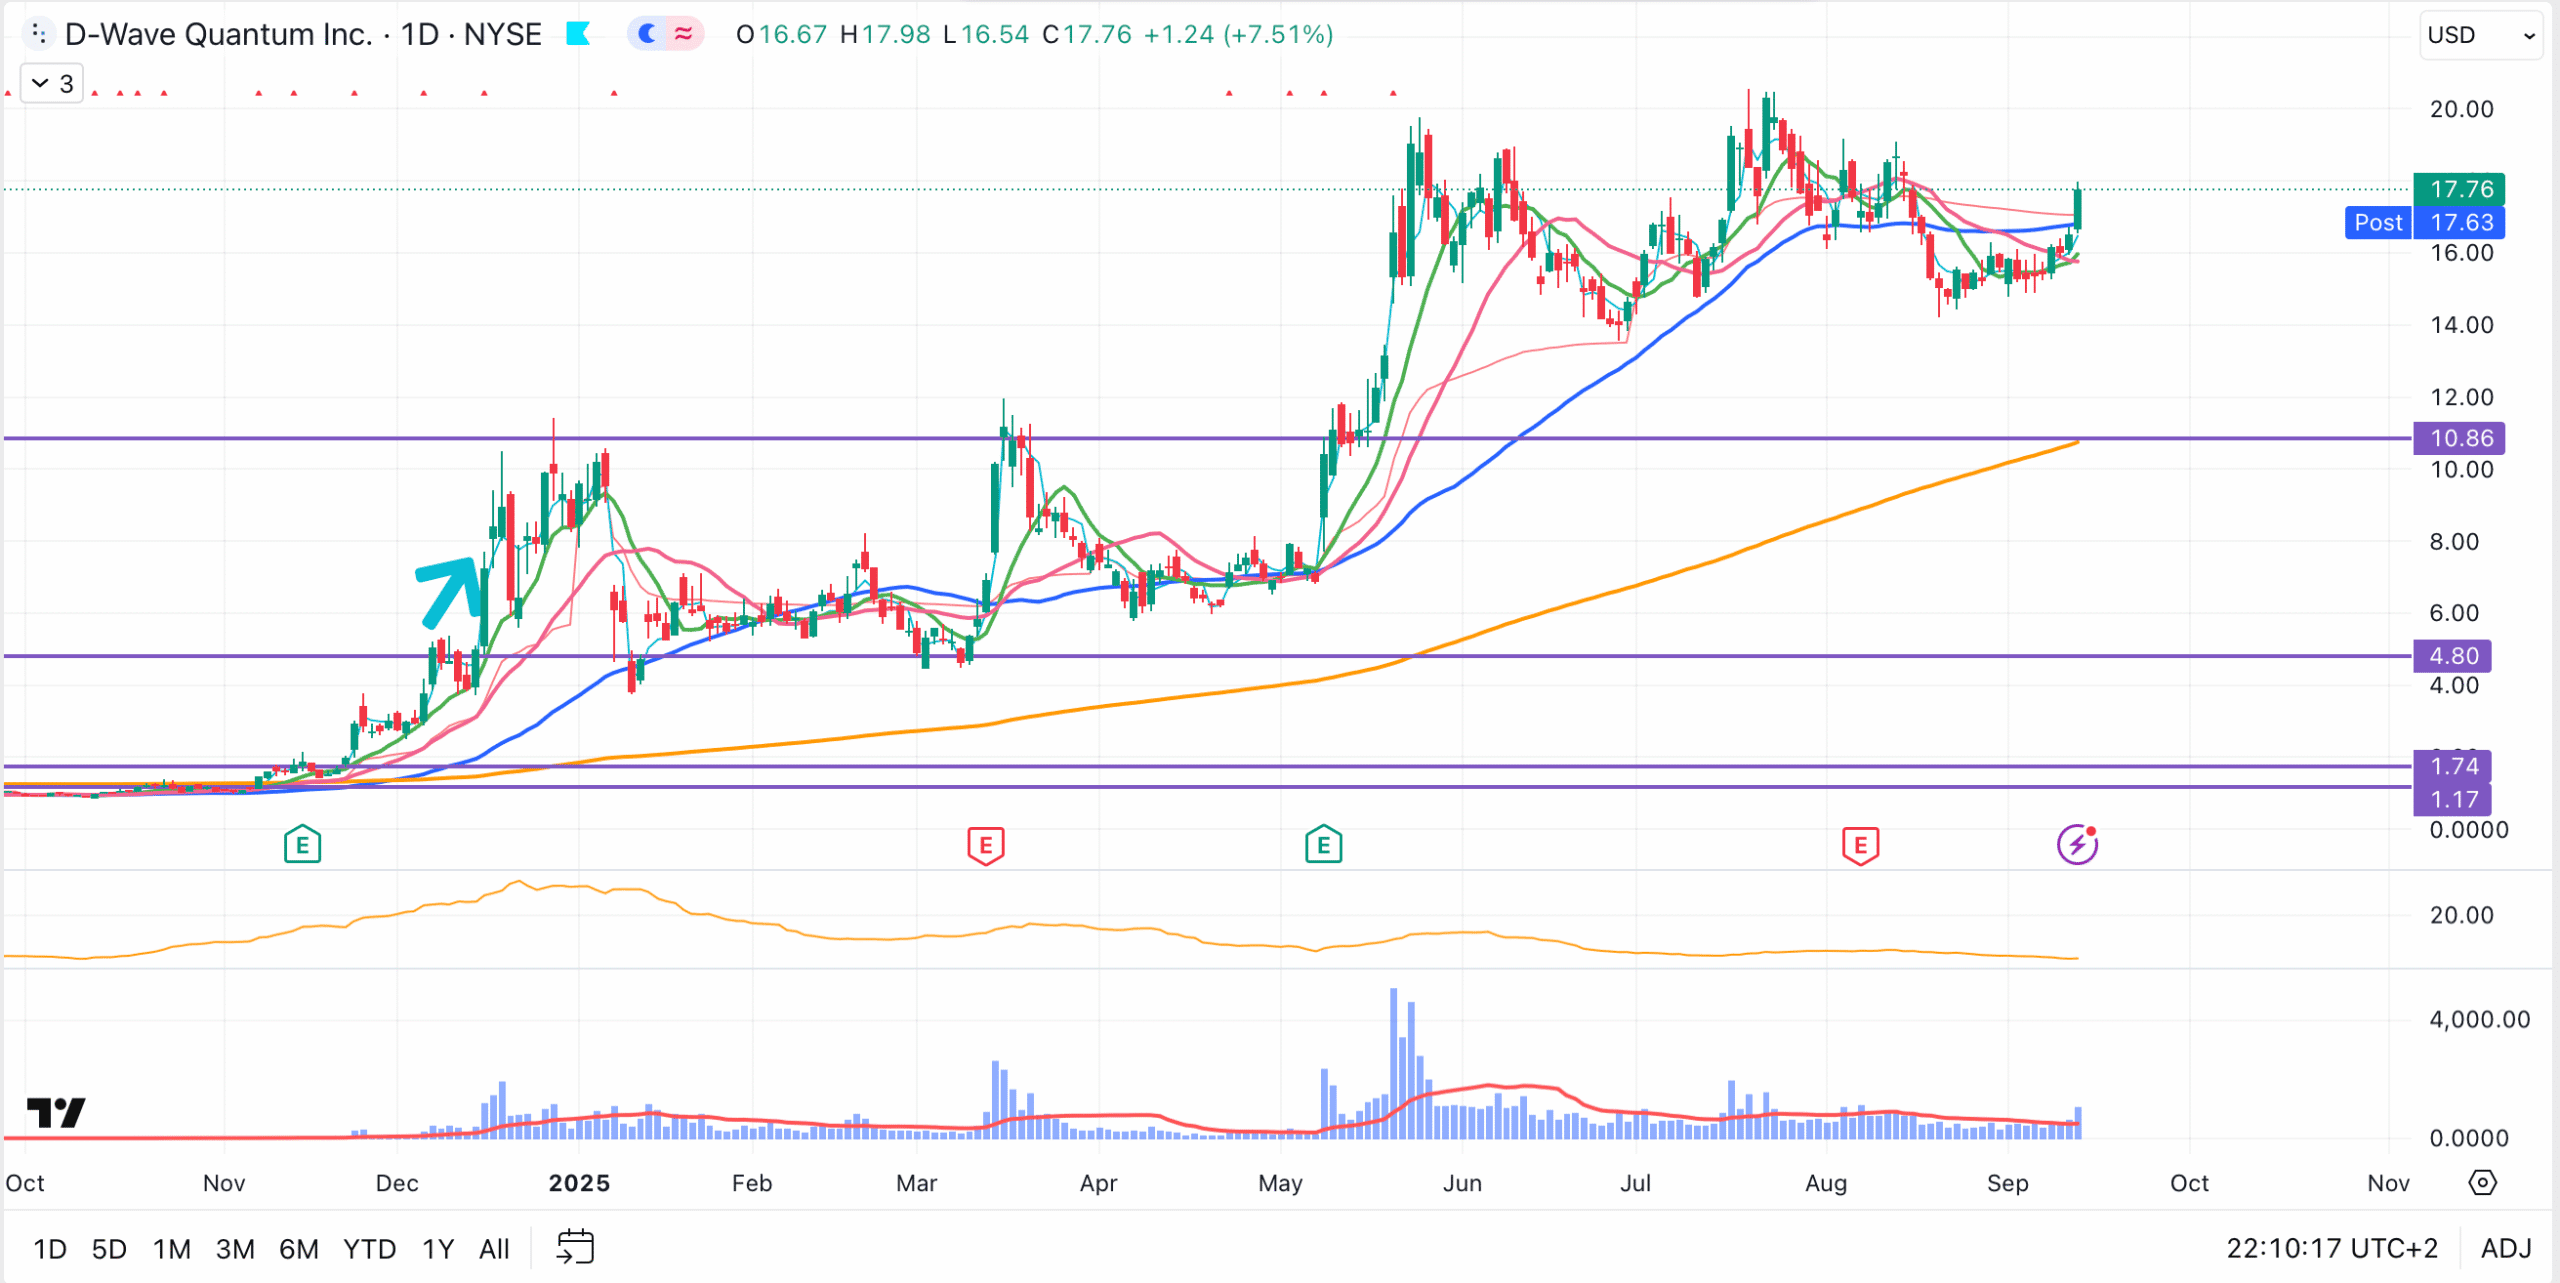The width and height of the screenshot is (2560, 1283).
Task: Click the Jun label on the time axis
Action: [x=1462, y=1183]
